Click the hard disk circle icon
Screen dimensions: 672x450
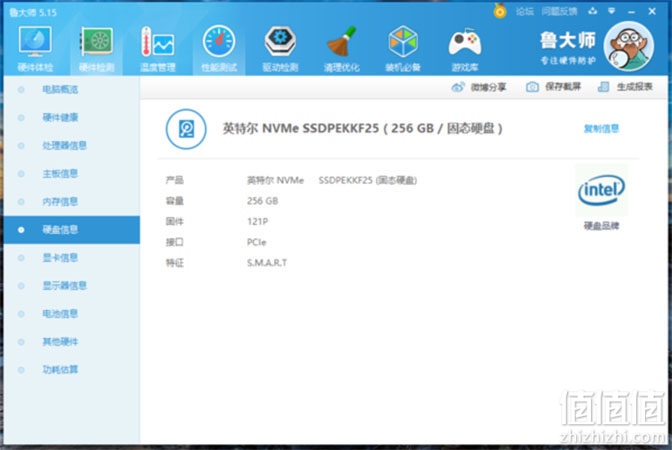pyautogui.click(x=186, y=129)
